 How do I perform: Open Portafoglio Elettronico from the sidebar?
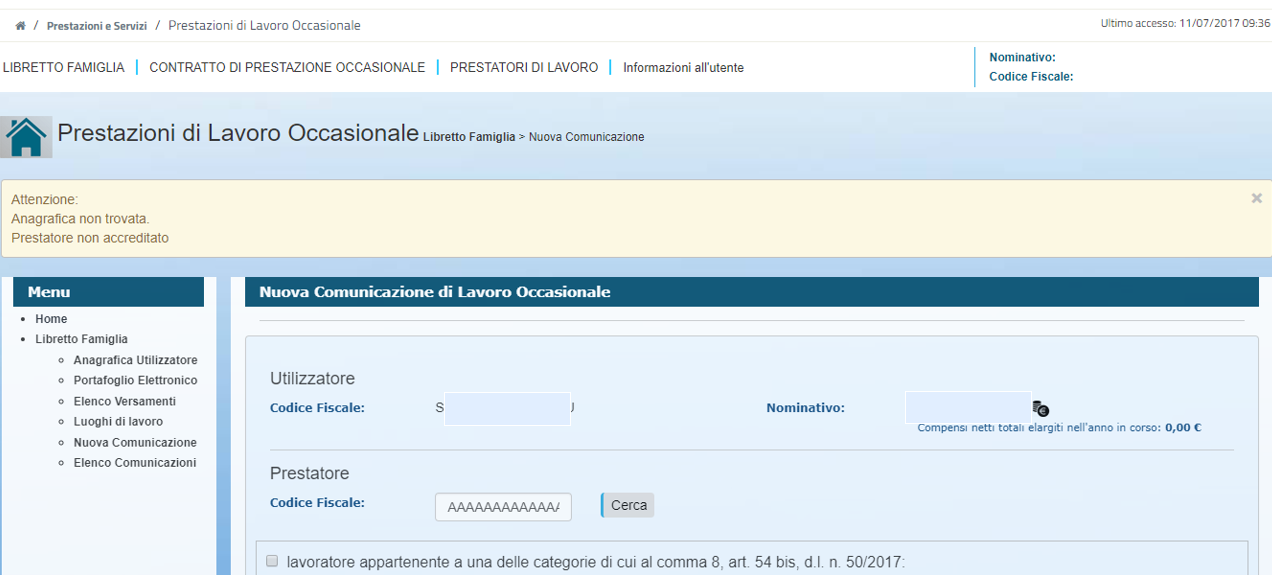(135, 381)
